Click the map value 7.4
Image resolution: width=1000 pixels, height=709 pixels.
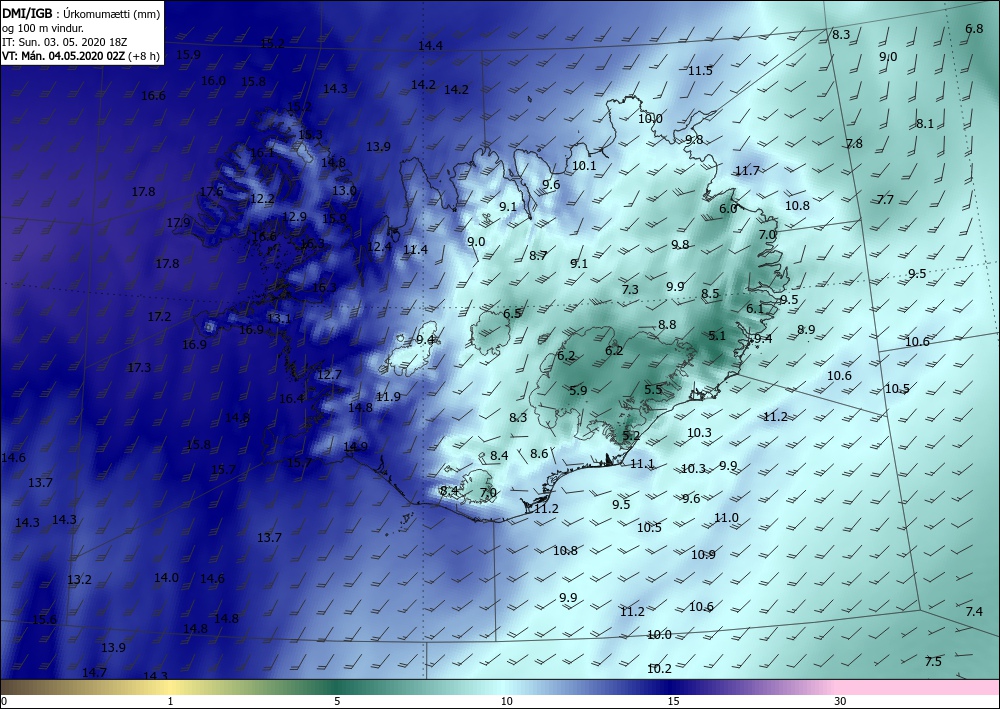(974, 612)
